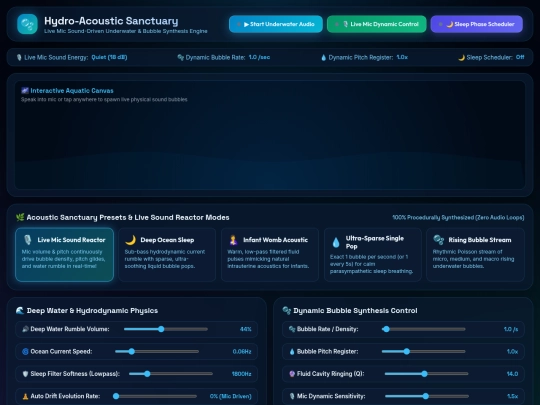Click the moon icon beside Sleep Scheduler status
This screenshot has width=540, height=405.
coord(461,58)
